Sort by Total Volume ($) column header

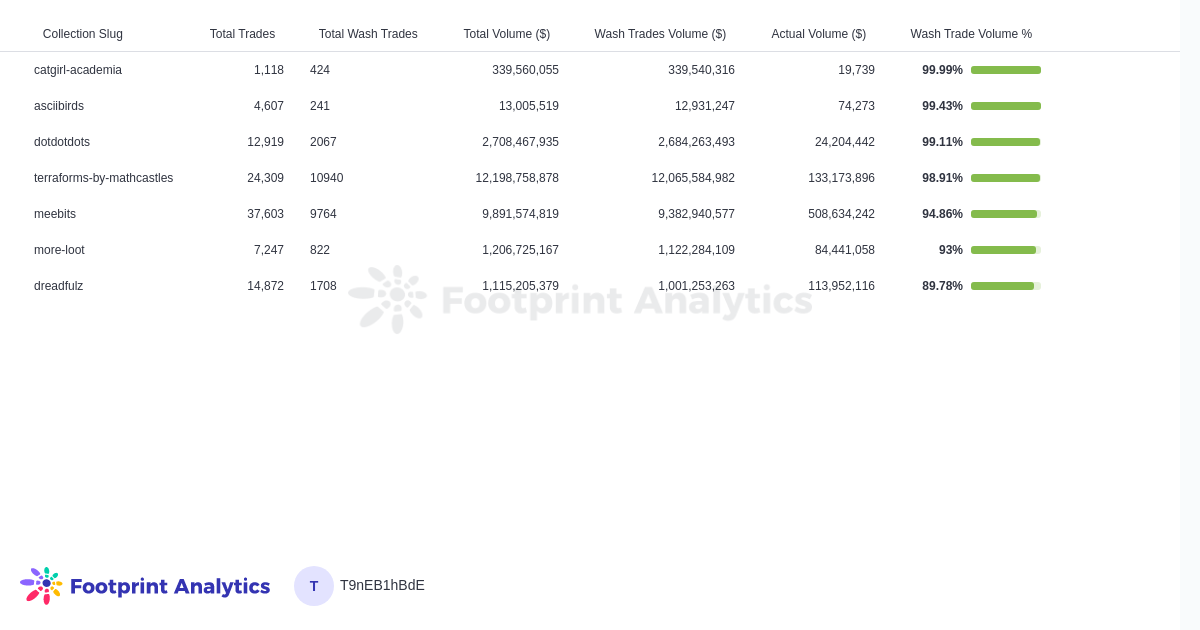(x=506, y=34)
